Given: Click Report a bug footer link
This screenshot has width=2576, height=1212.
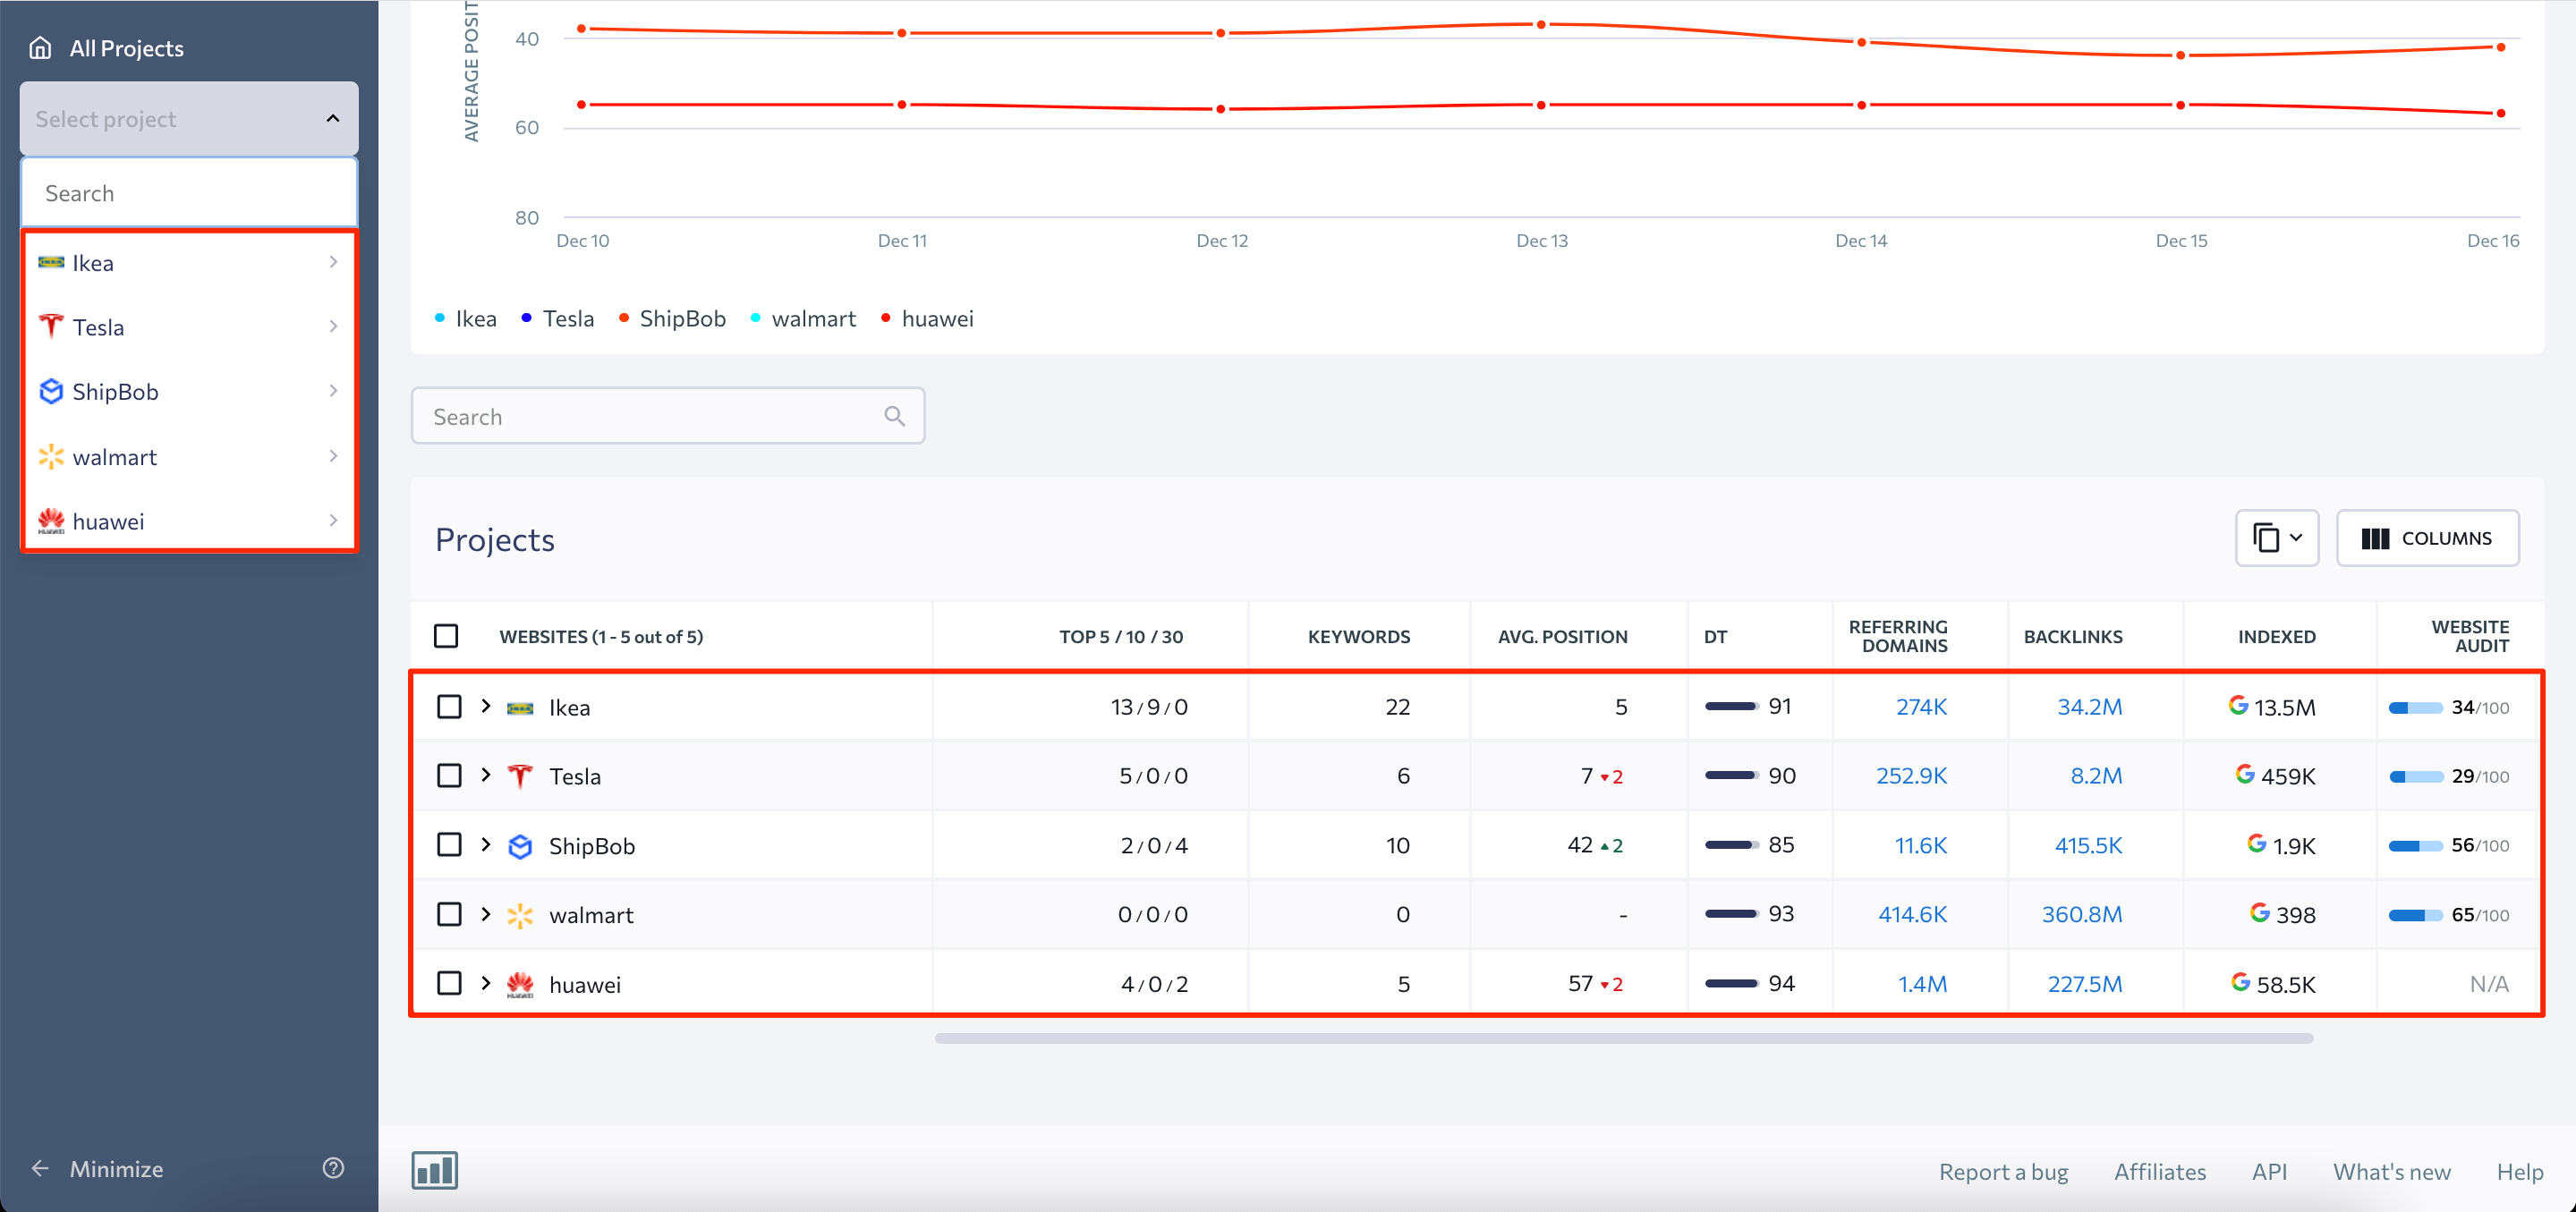Looking at the screenshot, I should 2003,1171.
